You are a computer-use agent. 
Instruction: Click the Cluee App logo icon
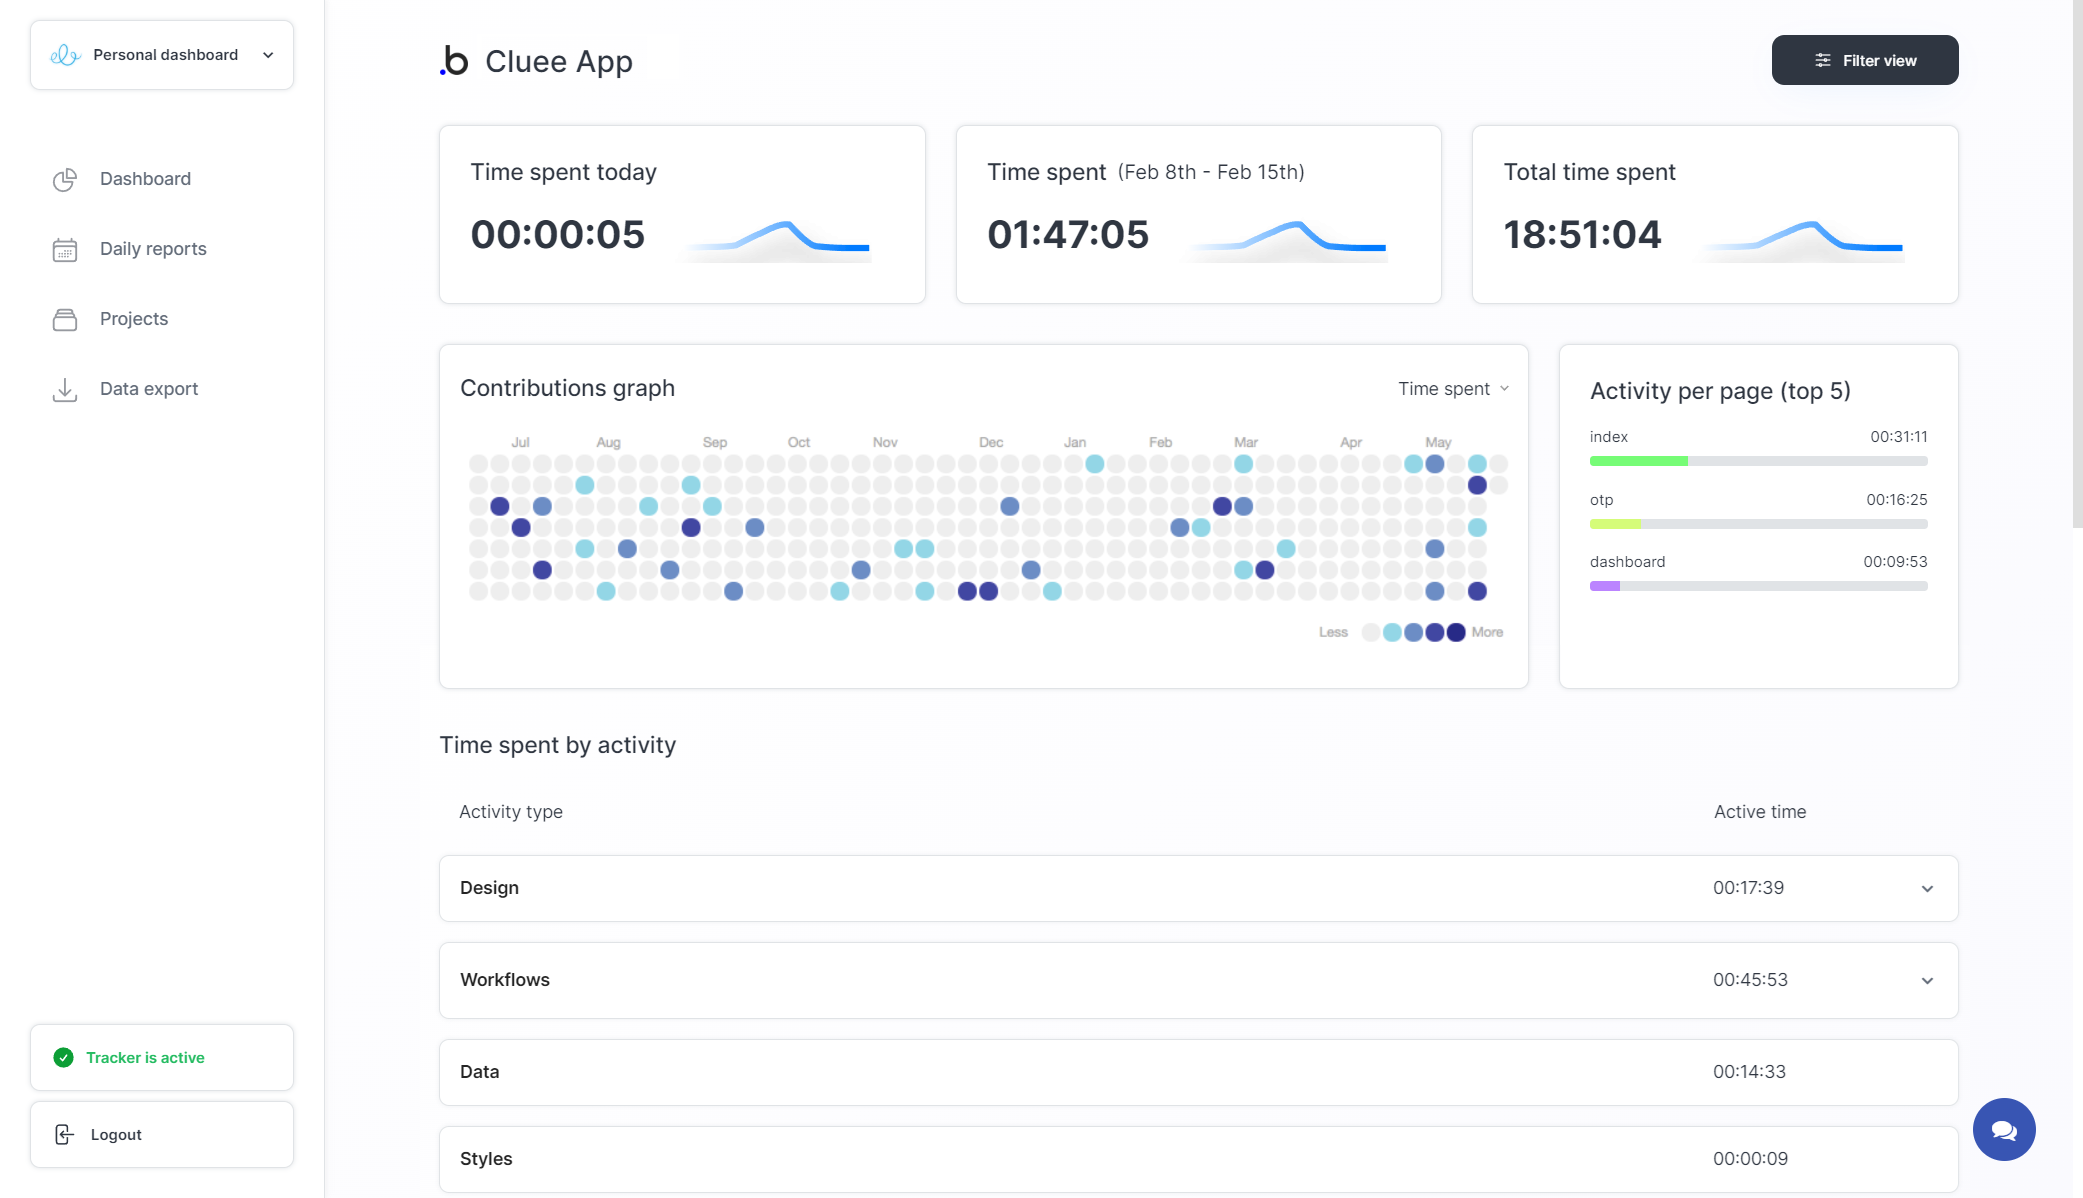tap(454, 61)
